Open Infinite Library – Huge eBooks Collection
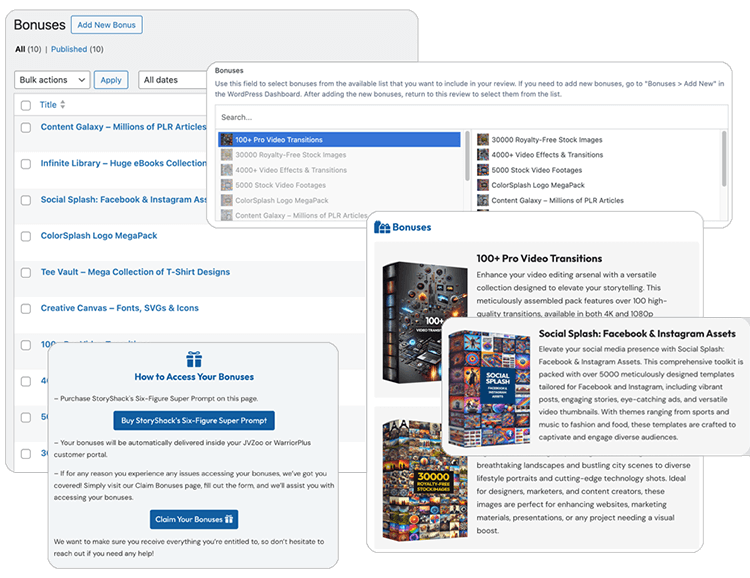Screen dimensions: 750x578 coord(123,163)
